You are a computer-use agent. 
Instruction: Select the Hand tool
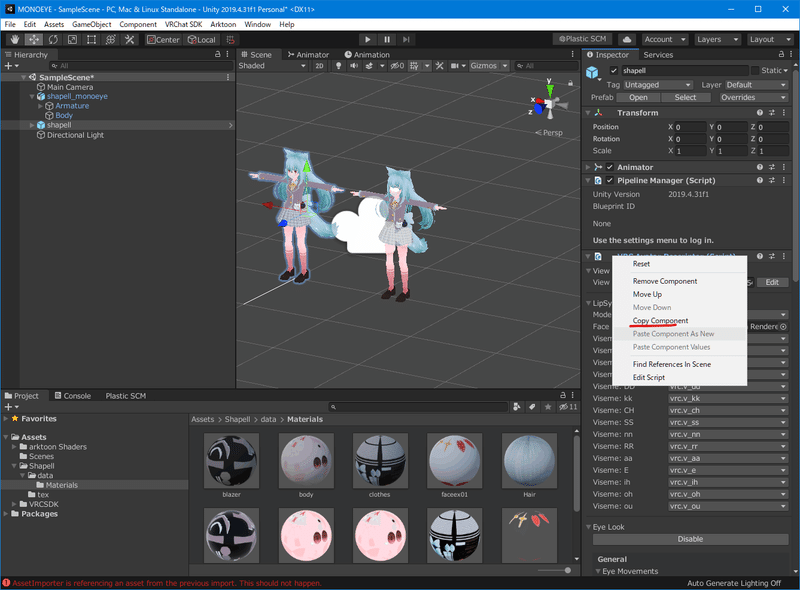tap(15, 39)
